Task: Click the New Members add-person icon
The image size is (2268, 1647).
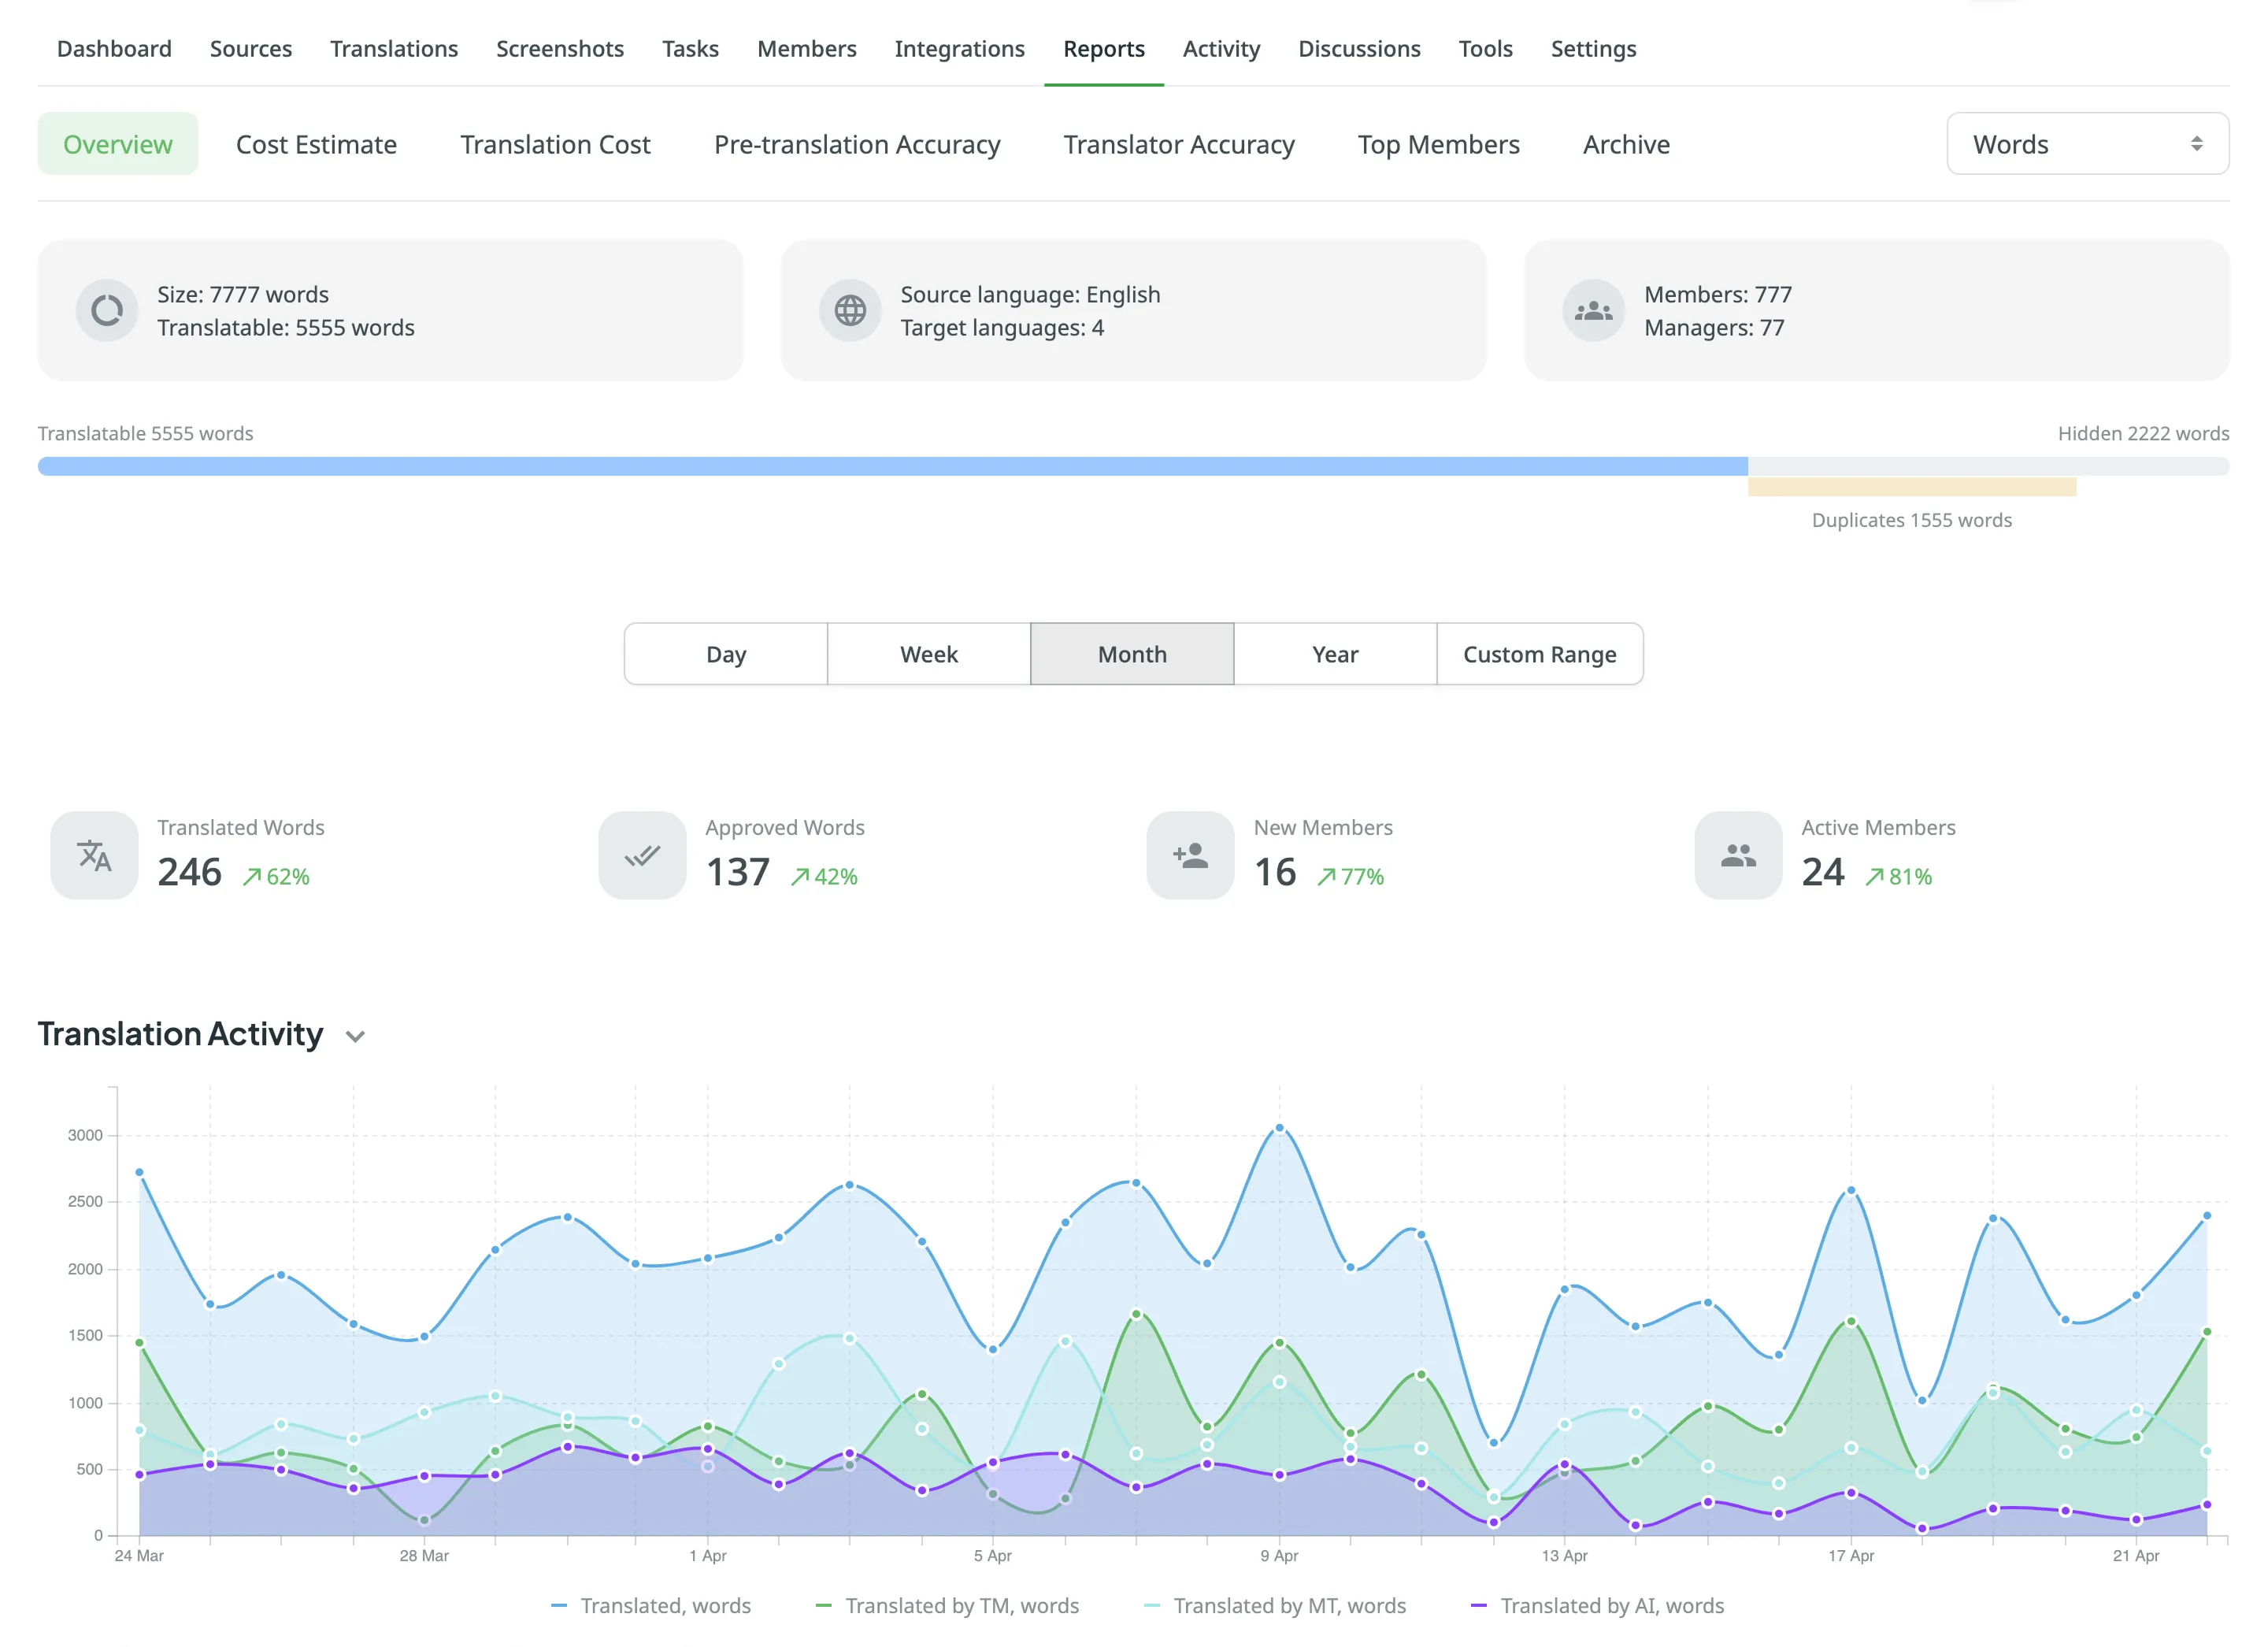Action: pyautogui.click(x=1190, y=855)
